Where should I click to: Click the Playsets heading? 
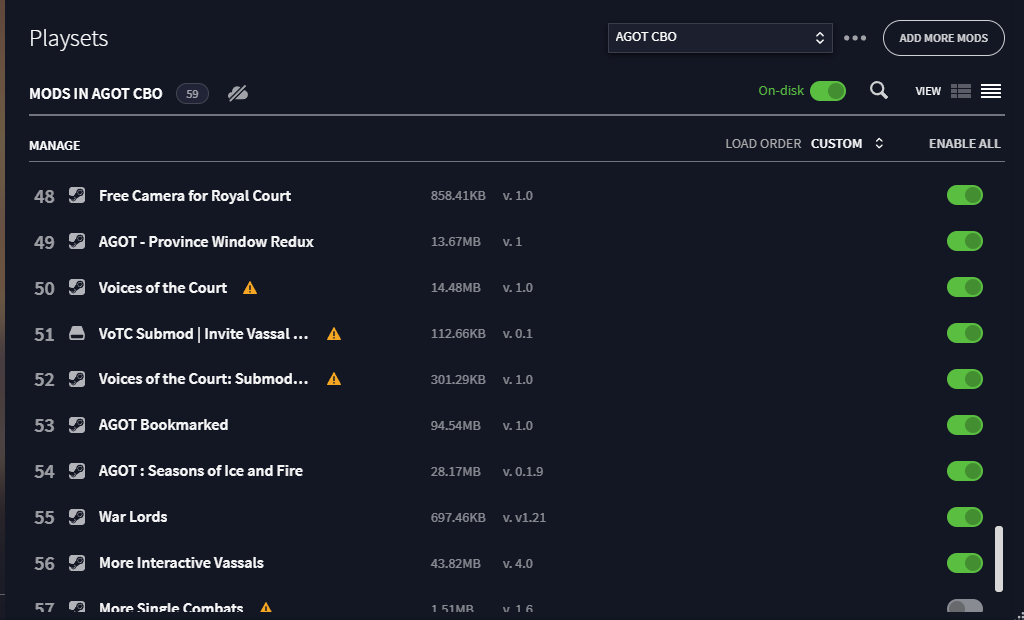coord(69,38)
